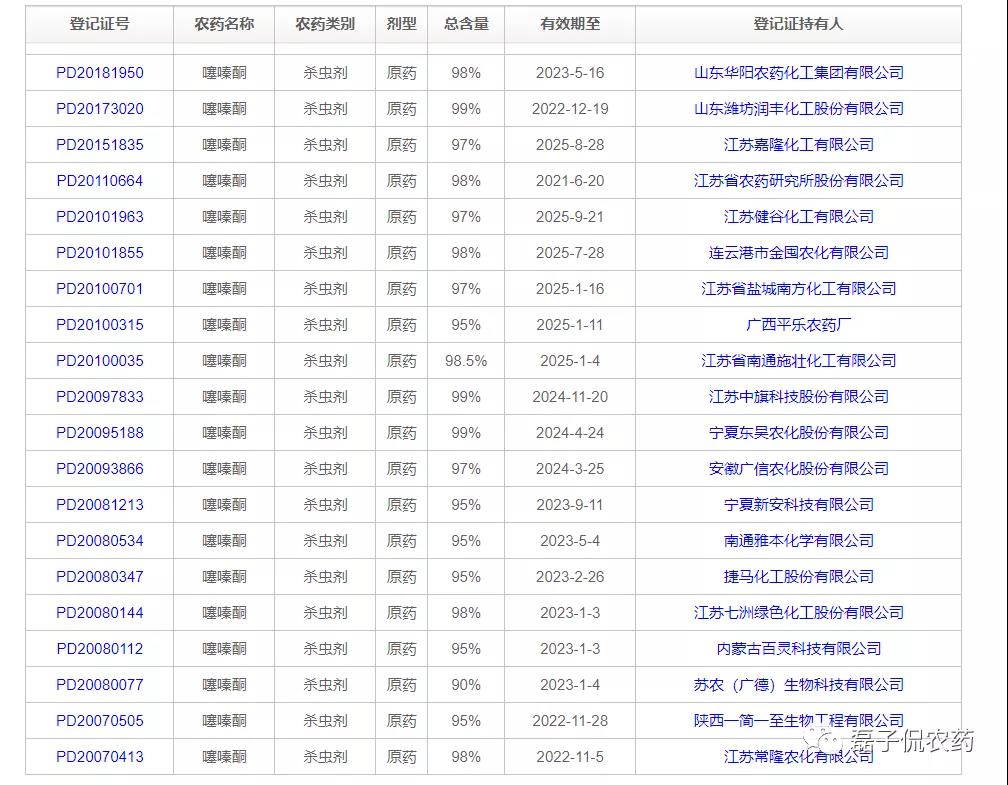Select expiry date 2023-9-11
Image resolution: width=1008 pixels, height=785 pixels.
point(570,505)
